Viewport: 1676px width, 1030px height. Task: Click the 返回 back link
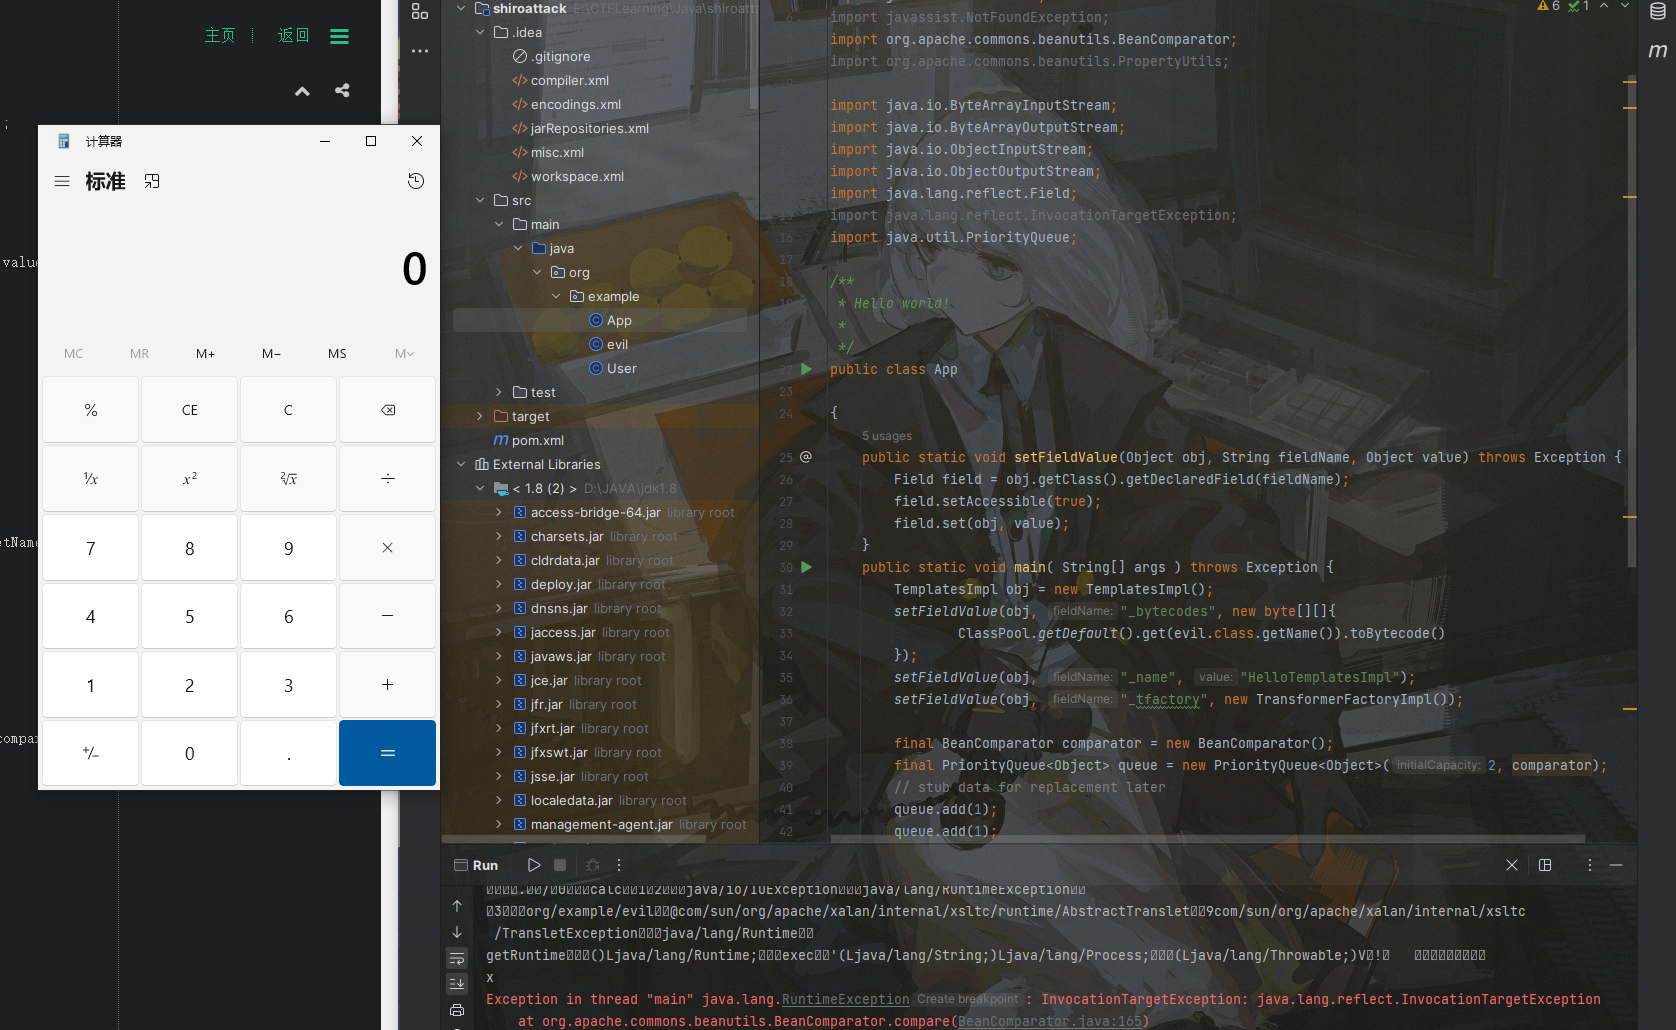(x=293, y=35)
